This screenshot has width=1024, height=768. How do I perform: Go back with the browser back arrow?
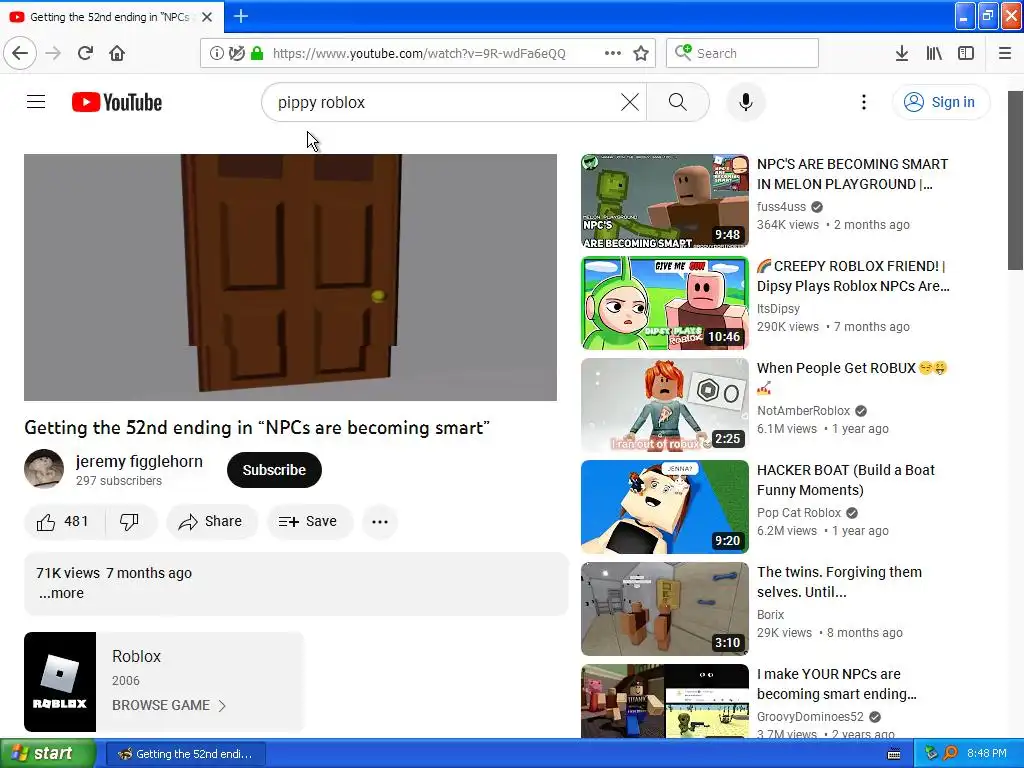[x=20, y=53]
